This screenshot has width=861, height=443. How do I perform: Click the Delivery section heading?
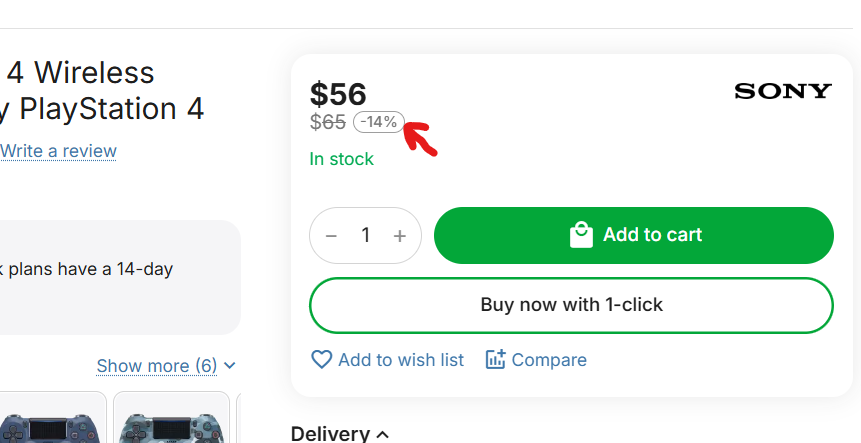click(330, 433)
